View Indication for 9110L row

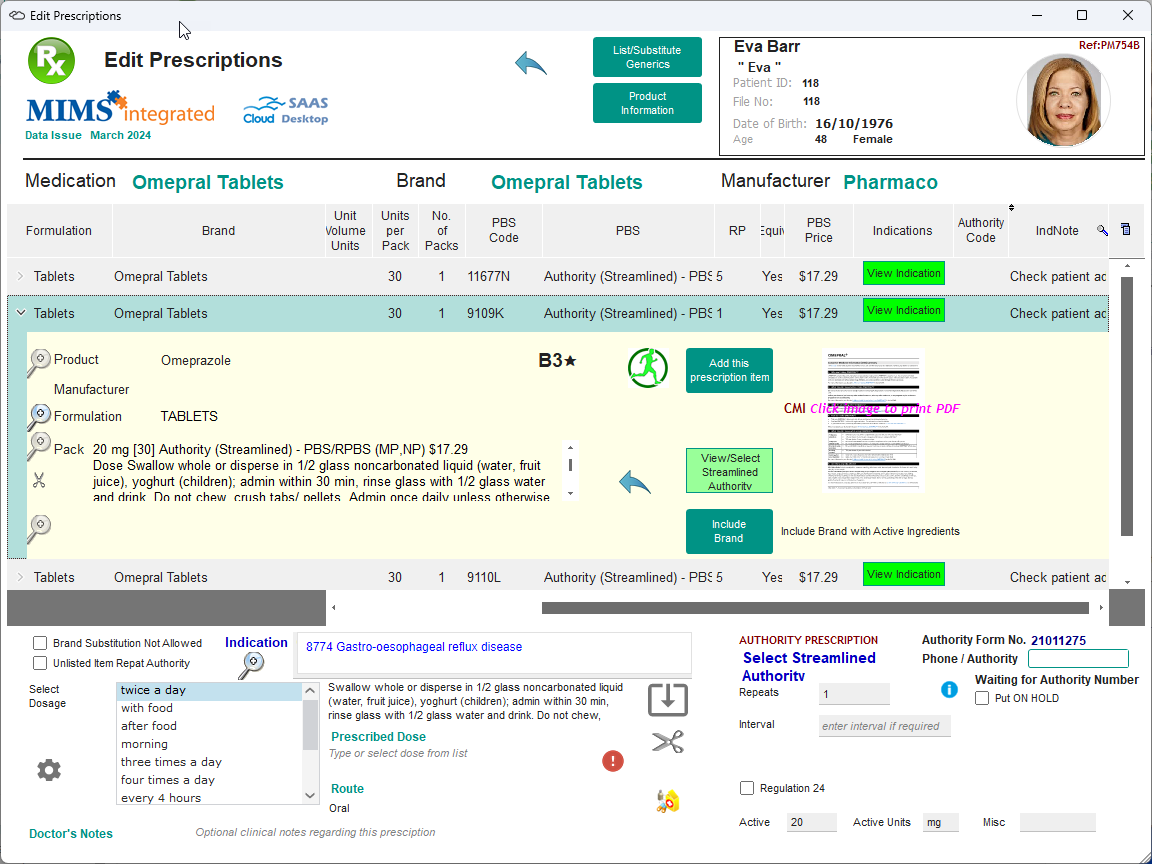click(x=904, y=575)
